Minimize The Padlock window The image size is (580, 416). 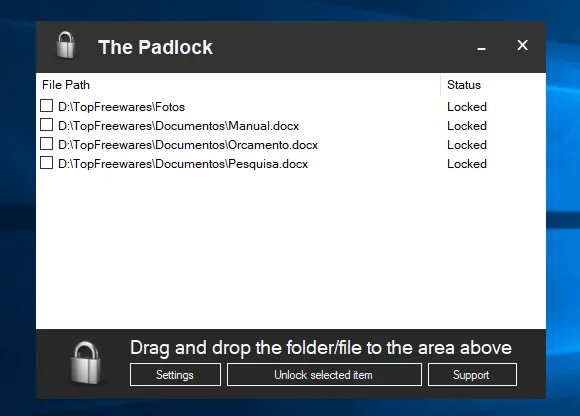point(481,48)
